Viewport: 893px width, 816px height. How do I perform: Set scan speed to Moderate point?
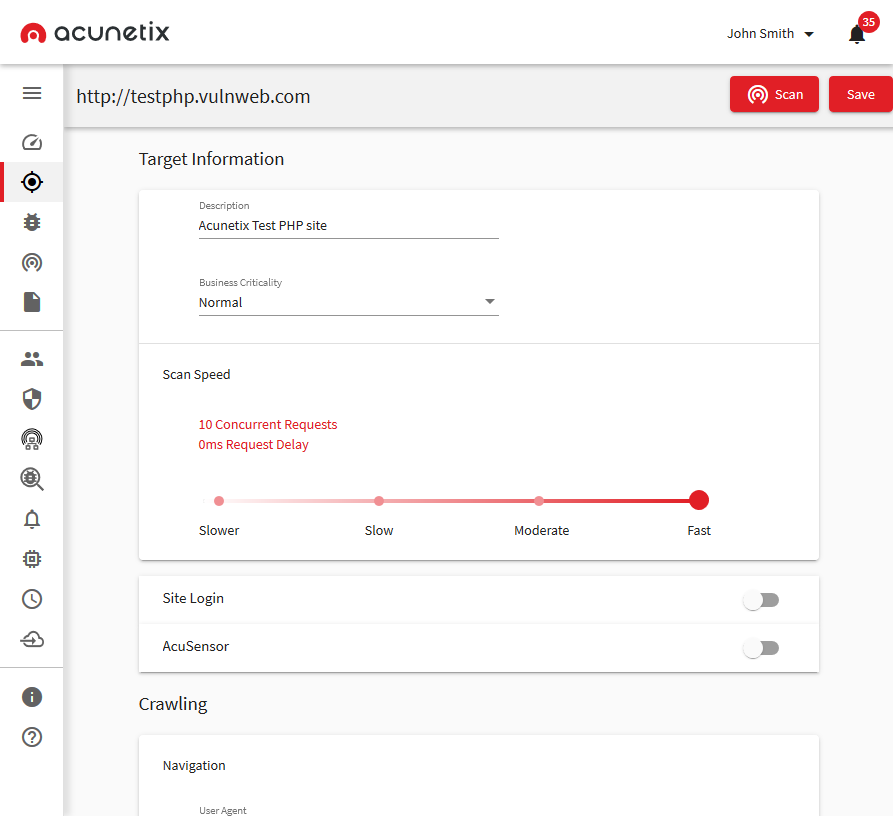point(539,501)
